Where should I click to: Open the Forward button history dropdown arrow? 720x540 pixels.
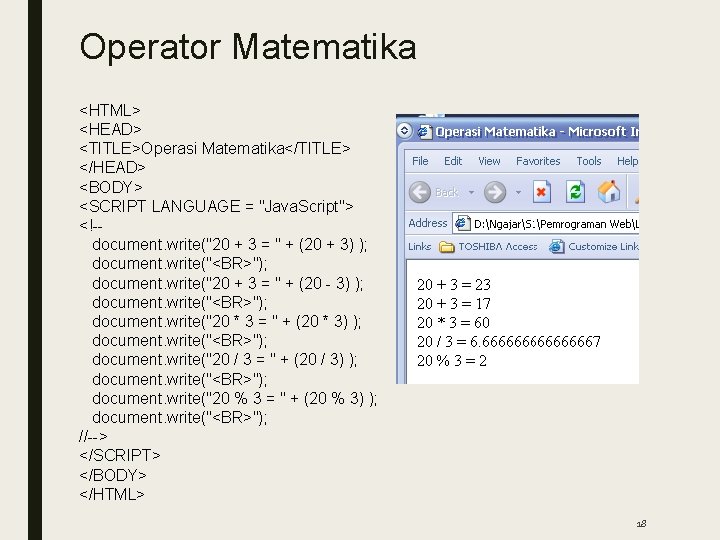click(x=518, y=192)
